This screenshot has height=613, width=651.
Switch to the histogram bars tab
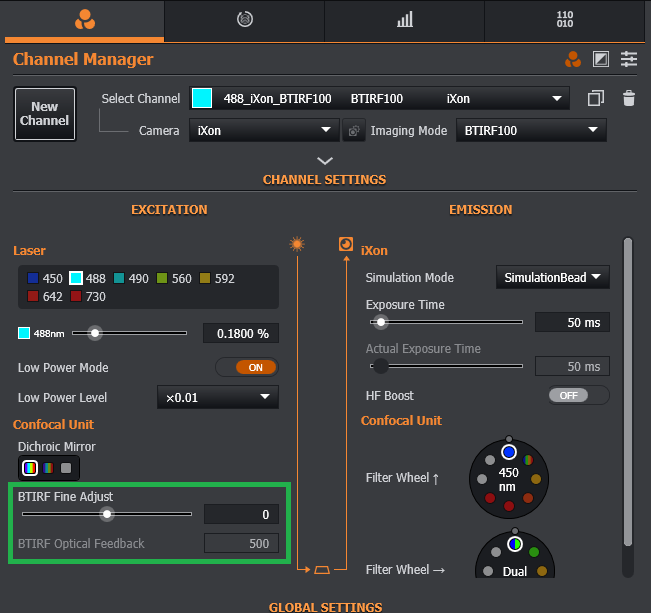[x=404, y=20]
